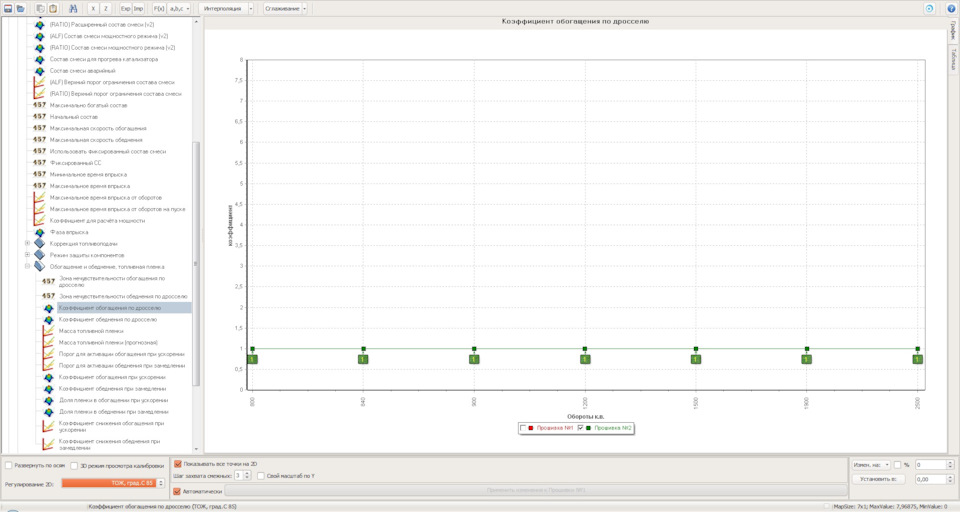Expand the Режим защиты компонентов tree node
This screenshot has width=960, height=512.
(x=28, y=255)
